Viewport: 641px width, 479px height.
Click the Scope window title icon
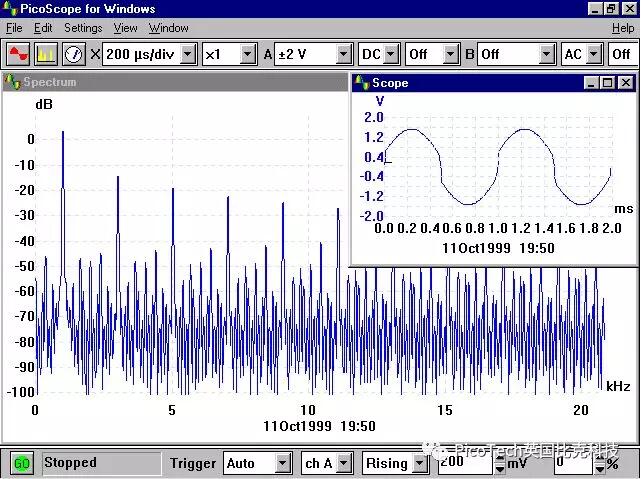tap(361, 83)
